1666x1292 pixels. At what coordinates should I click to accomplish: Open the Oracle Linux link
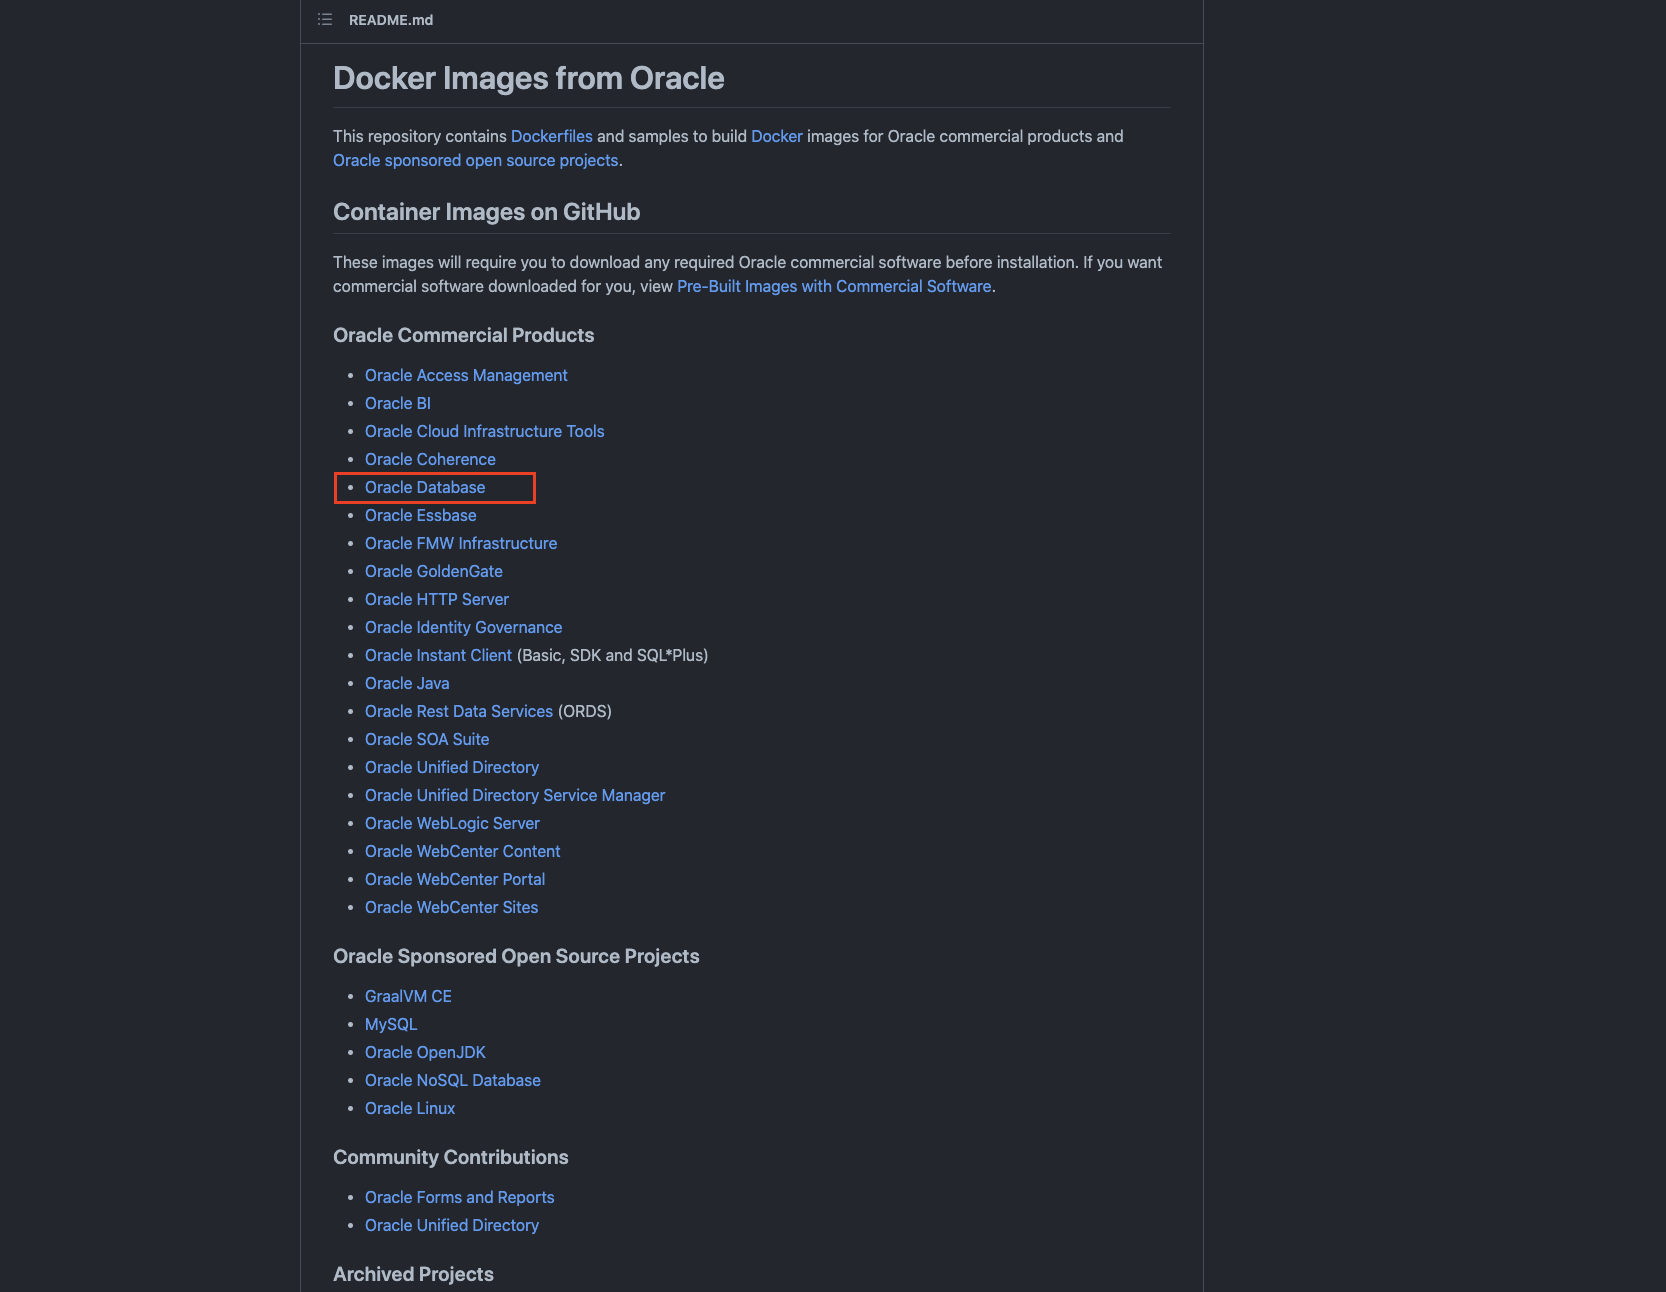[410, 1108]
